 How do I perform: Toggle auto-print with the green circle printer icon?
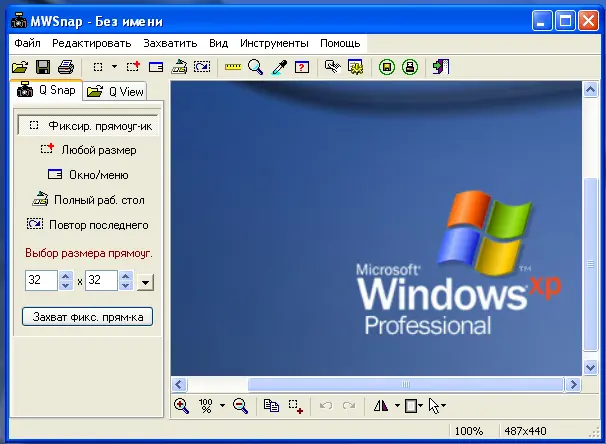pyautogui.click(x=410, y=67)
